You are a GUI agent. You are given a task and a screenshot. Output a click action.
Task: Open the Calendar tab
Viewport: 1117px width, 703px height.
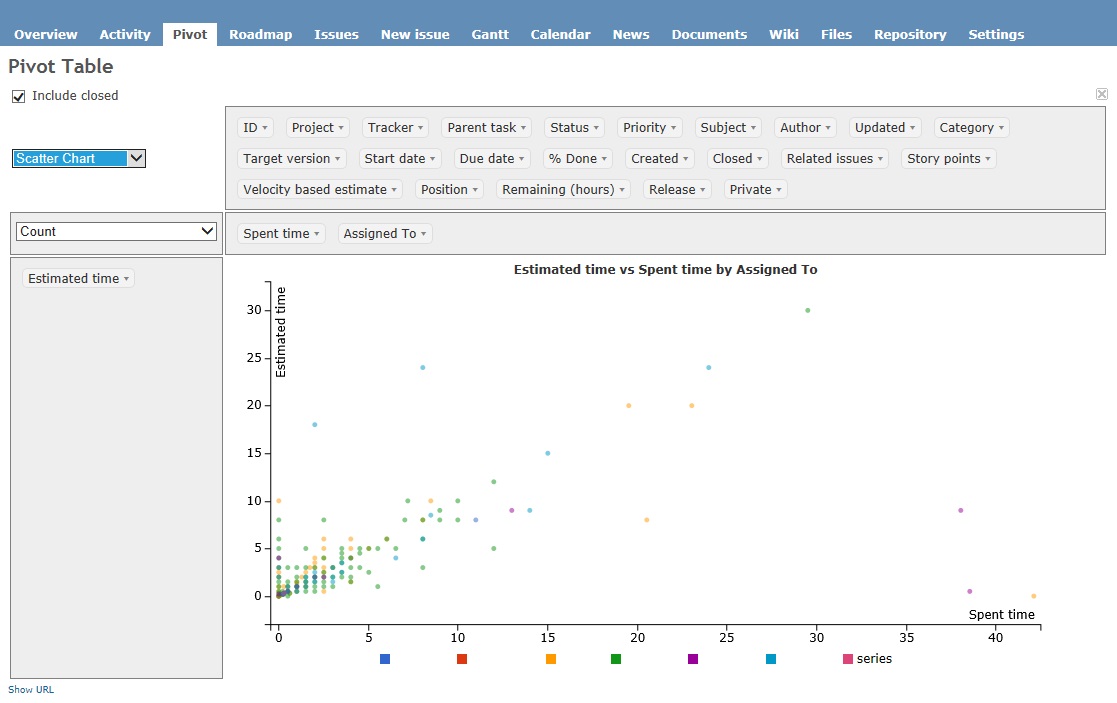560,34
